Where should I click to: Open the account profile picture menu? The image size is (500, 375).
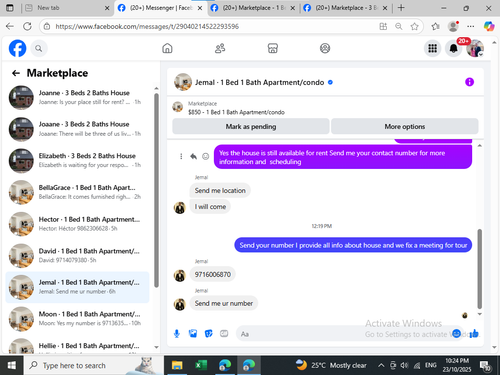coord(475,48)
